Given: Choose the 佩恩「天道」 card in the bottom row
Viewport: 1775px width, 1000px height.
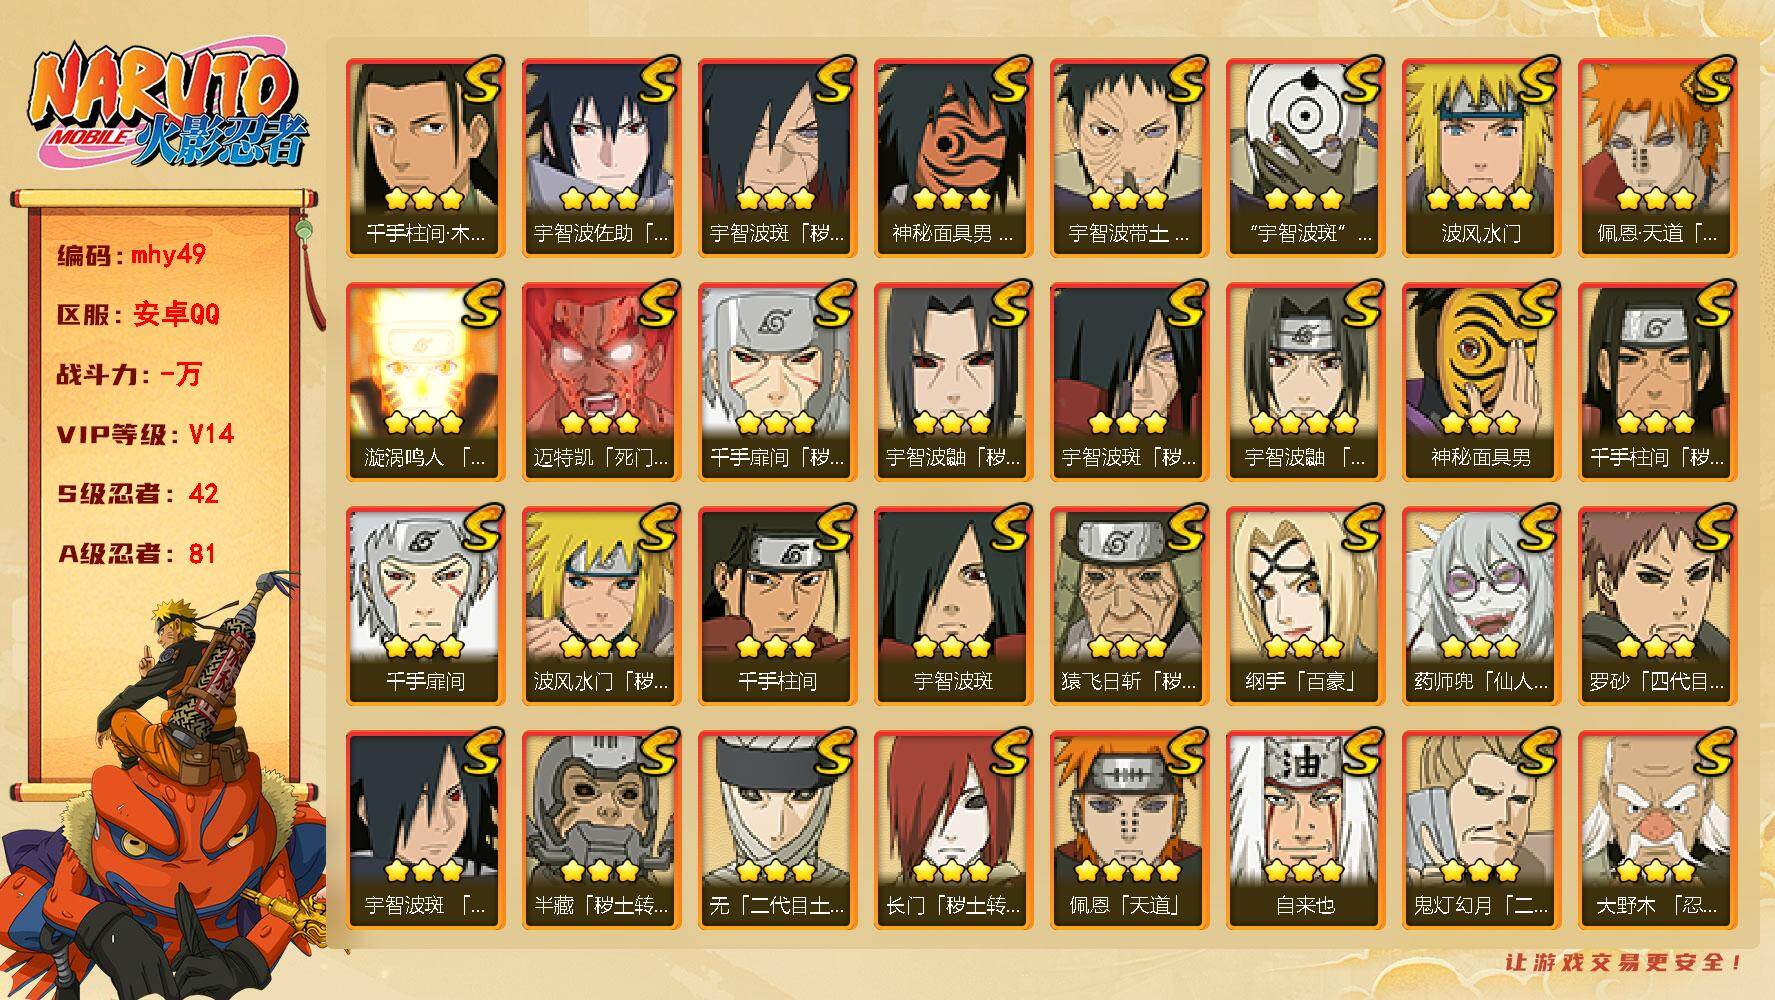Looking at the screenshot, I should tap(1129, 829).
